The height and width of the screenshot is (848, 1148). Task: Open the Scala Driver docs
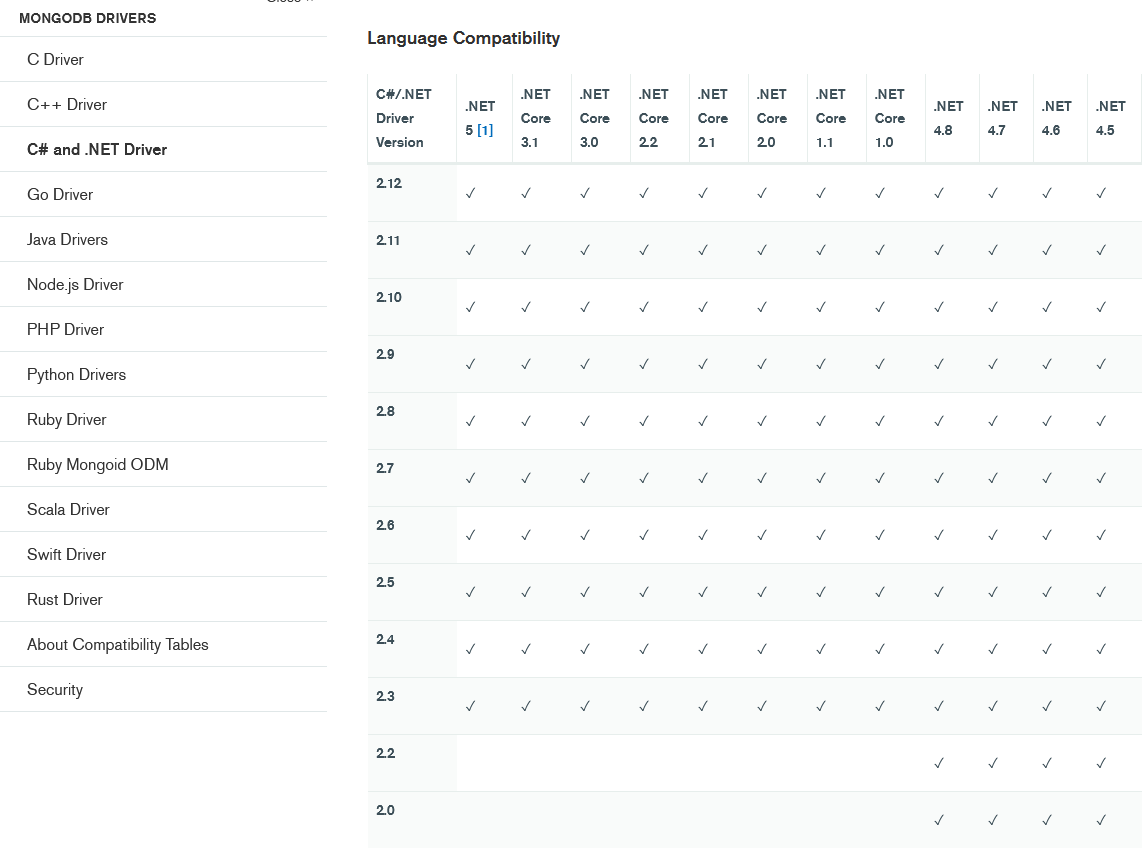pos(68,509)
